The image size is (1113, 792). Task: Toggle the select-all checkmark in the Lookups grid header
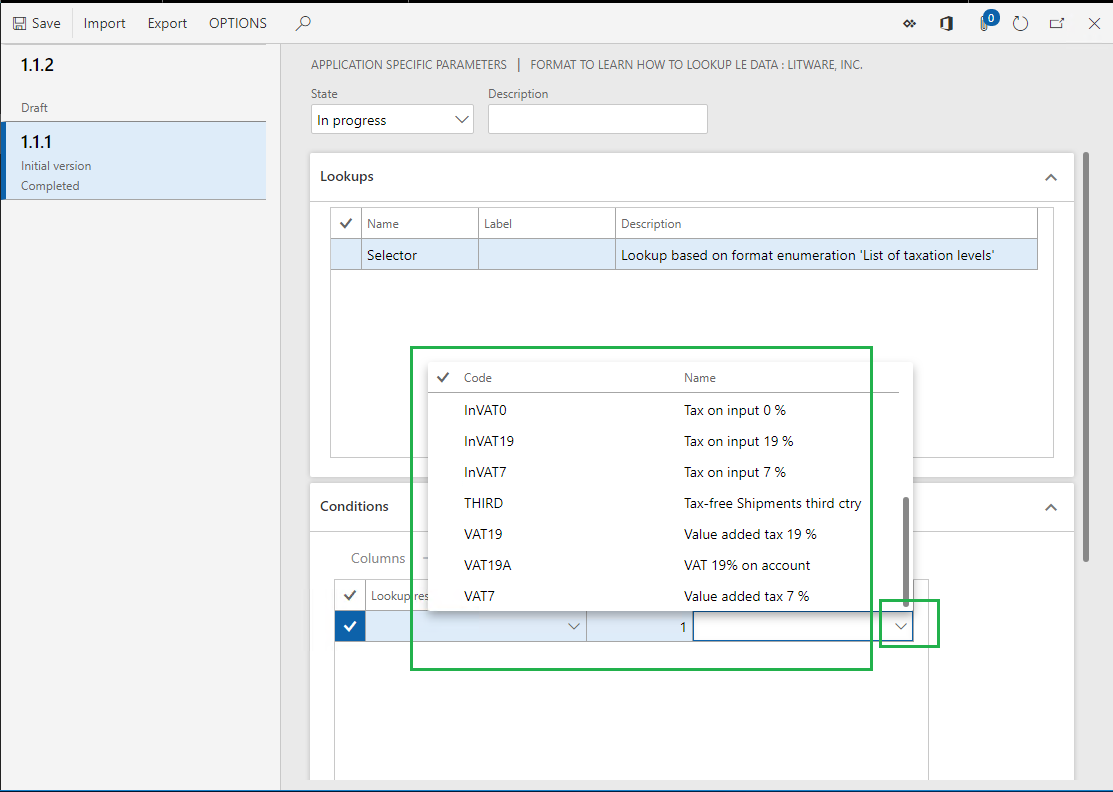345,222
